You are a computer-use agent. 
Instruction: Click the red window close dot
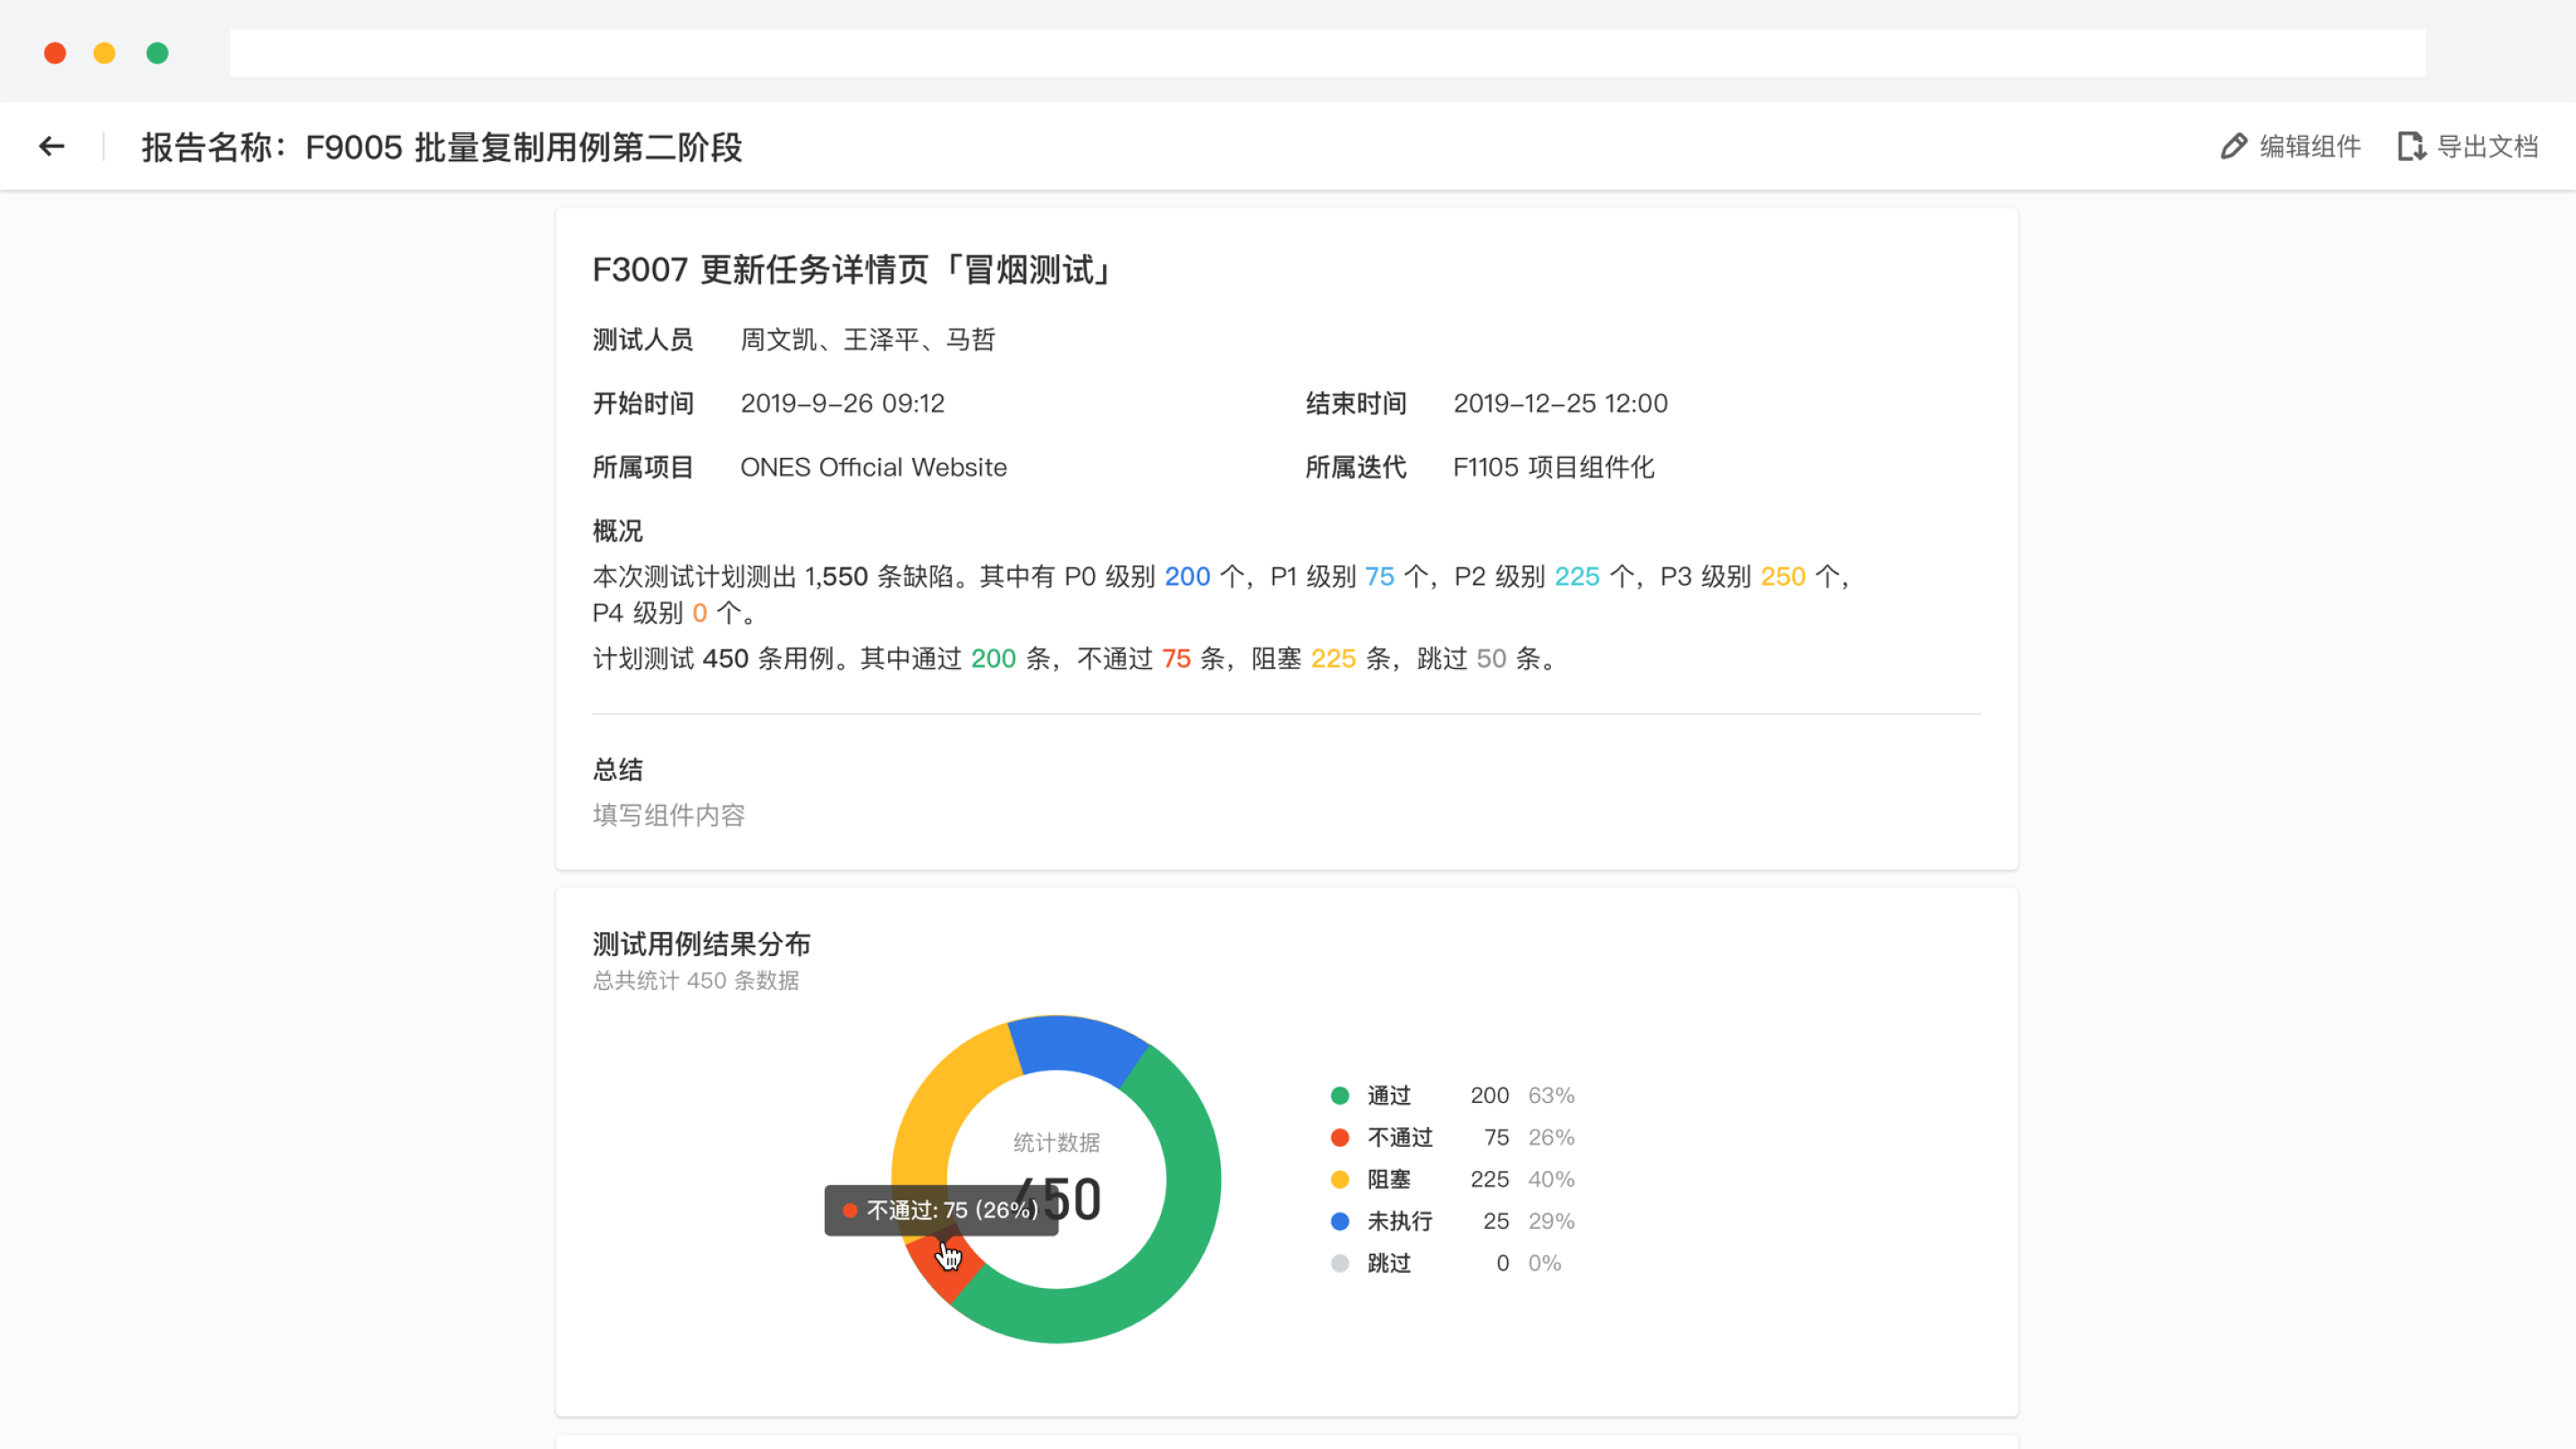pos(55,53)
